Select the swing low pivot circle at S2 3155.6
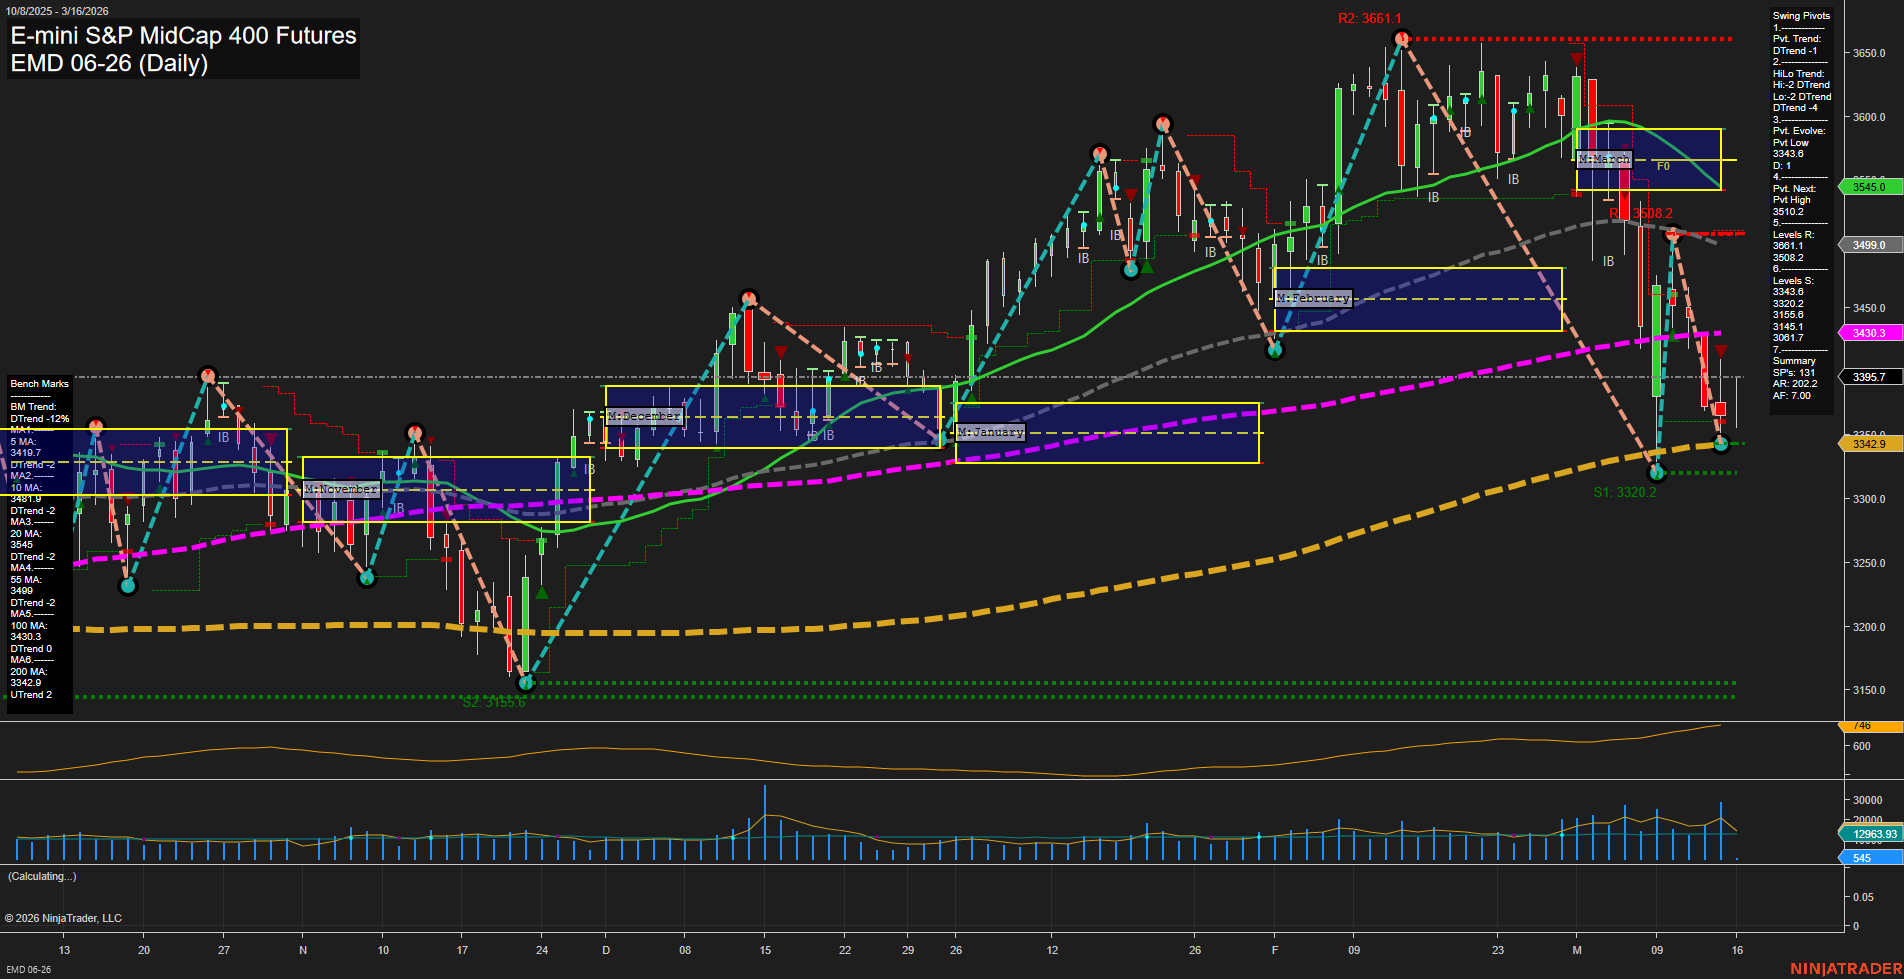Image resolution: width=1904 pixels, height=979 pixels. pos(526,683)
